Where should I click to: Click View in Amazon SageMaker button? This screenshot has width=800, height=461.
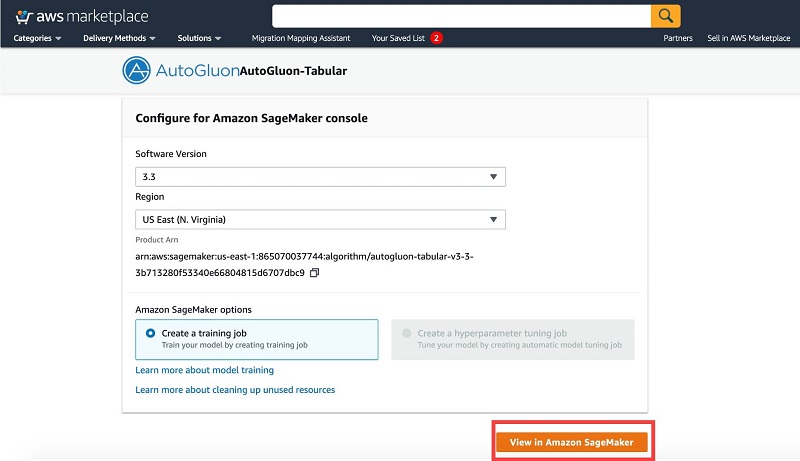coord(571,442)
